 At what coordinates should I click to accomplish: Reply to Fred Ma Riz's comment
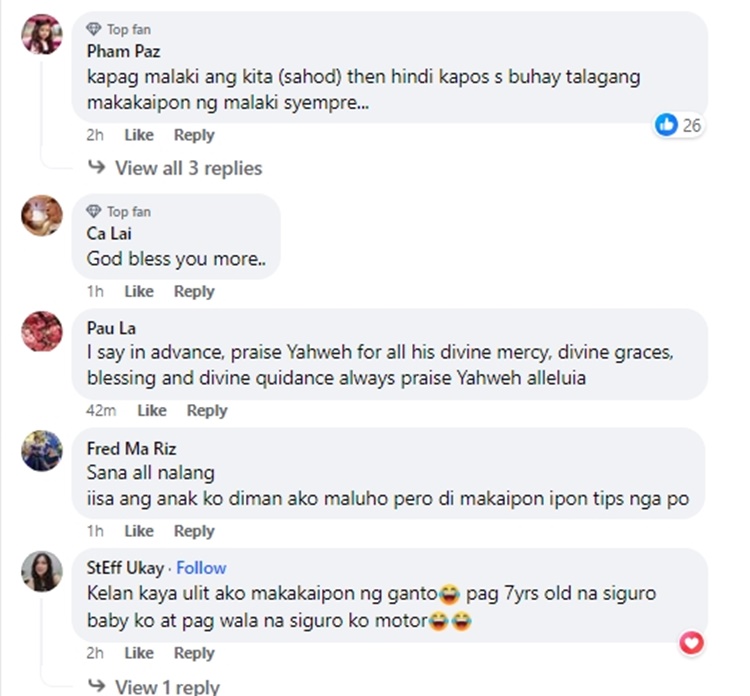tap(194, 531)
